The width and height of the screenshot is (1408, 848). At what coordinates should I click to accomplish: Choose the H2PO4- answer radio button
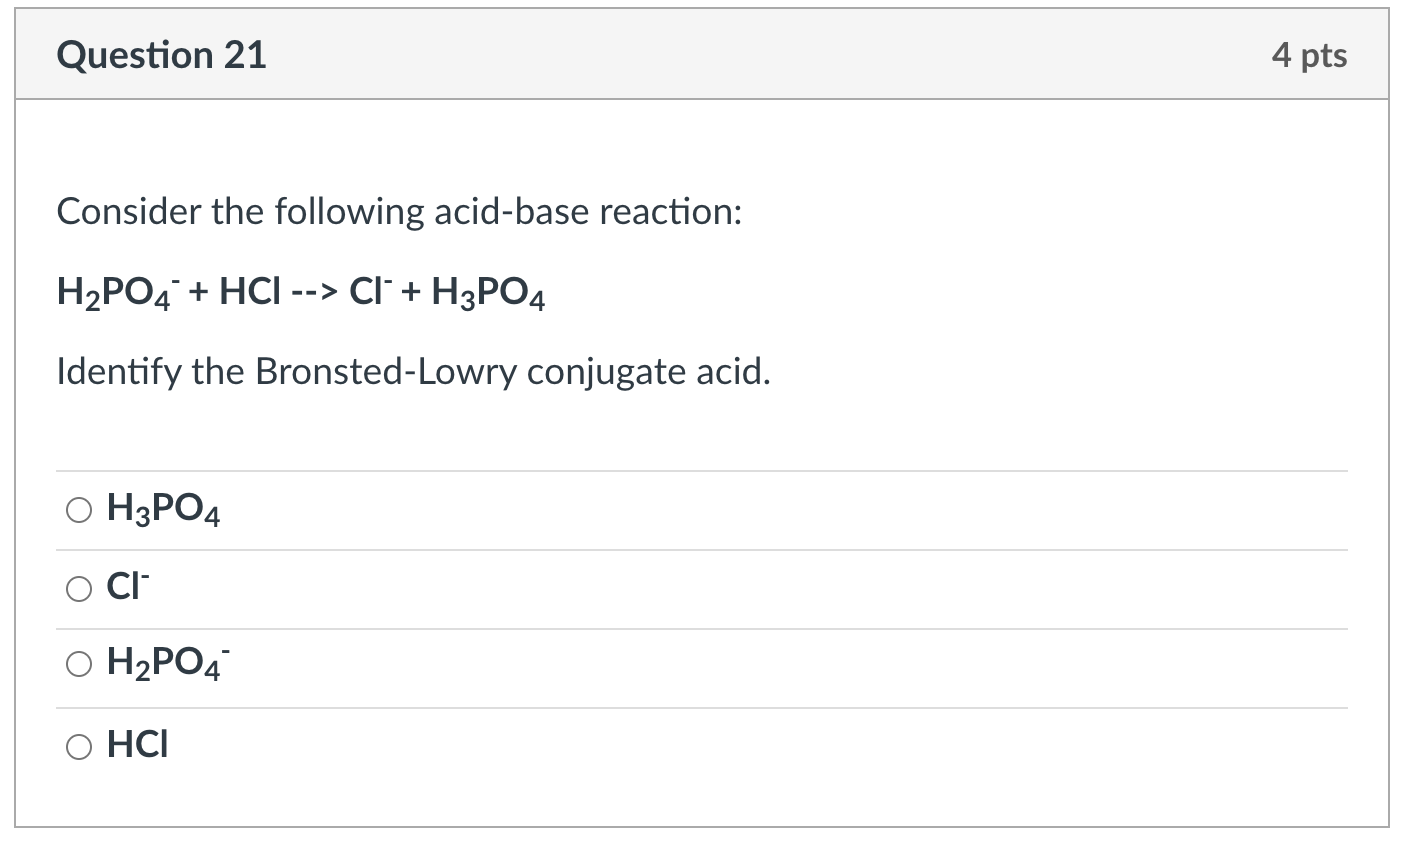[79, 662]
